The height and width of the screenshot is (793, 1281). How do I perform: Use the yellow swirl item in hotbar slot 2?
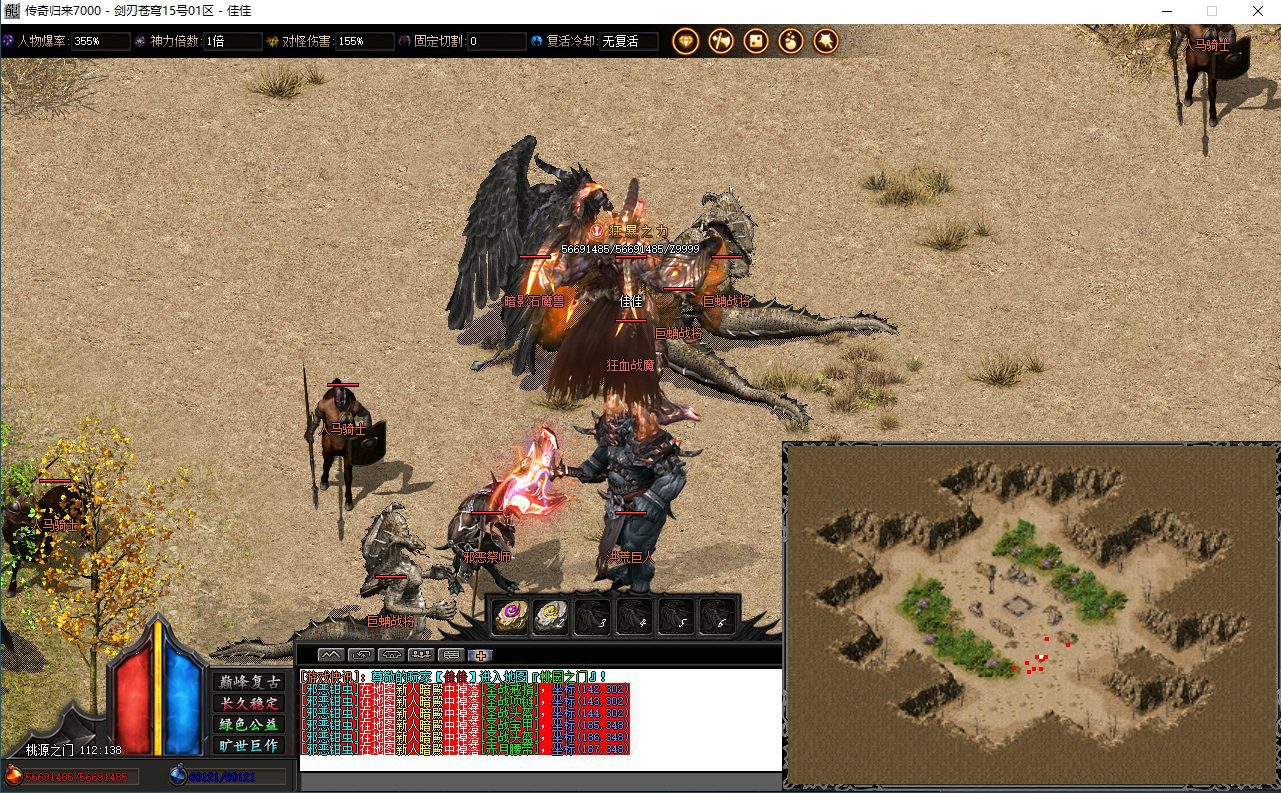click(551, 615)
